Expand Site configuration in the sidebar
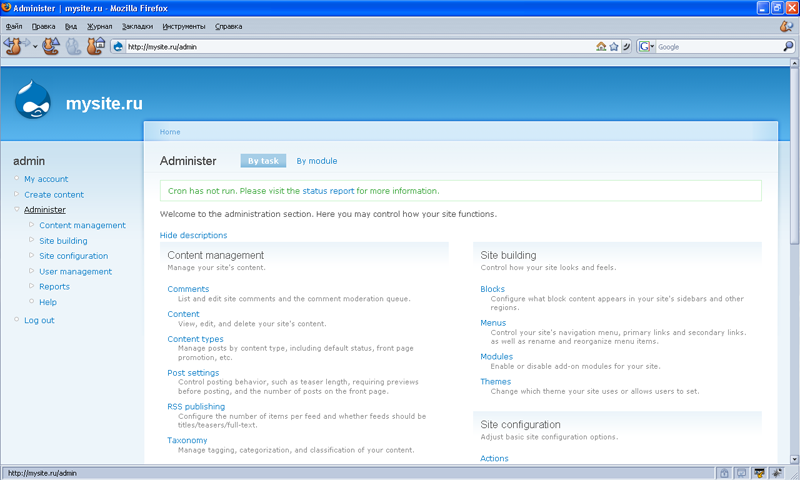Screen dimensions: 800x480 point(73,256)
